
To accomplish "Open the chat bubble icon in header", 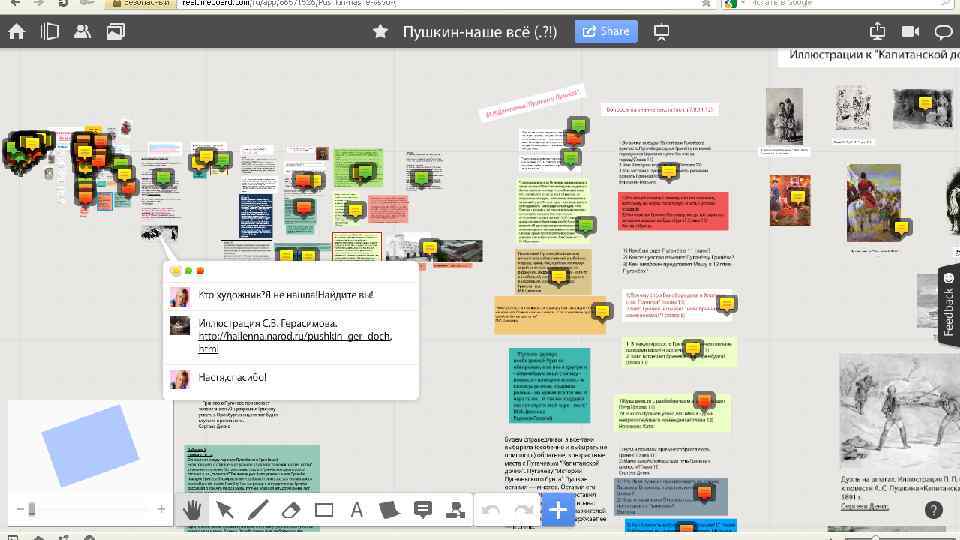I will click(x=943, y=32).
